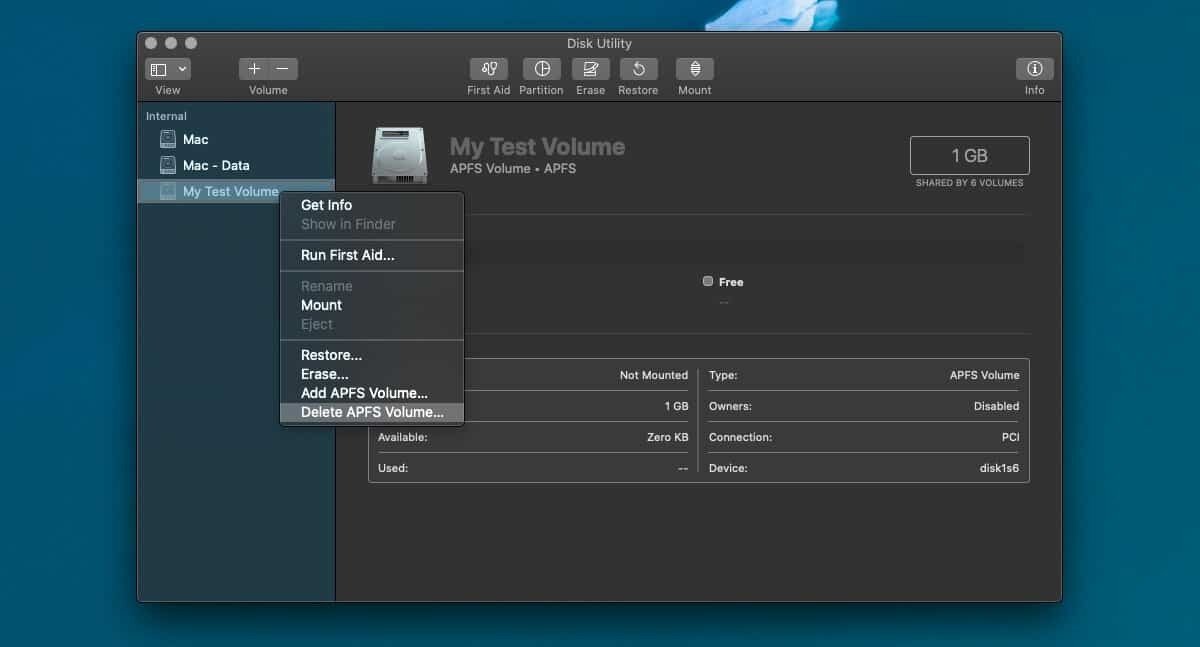Image resolution: width=1200 pixels, height=647 pixels.
Task: Choose Run First Aid... menu entry
Action: pos(347,255)
